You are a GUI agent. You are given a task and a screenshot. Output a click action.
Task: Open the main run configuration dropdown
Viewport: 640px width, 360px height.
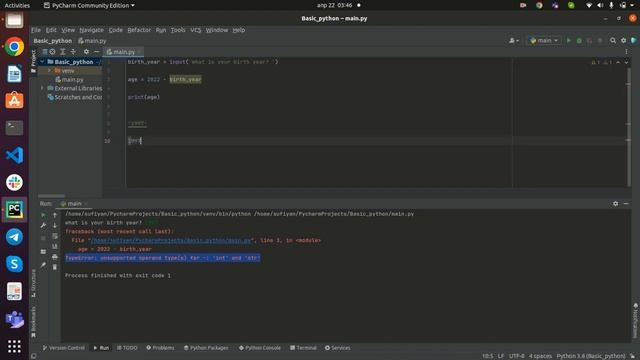coord(544,40)
